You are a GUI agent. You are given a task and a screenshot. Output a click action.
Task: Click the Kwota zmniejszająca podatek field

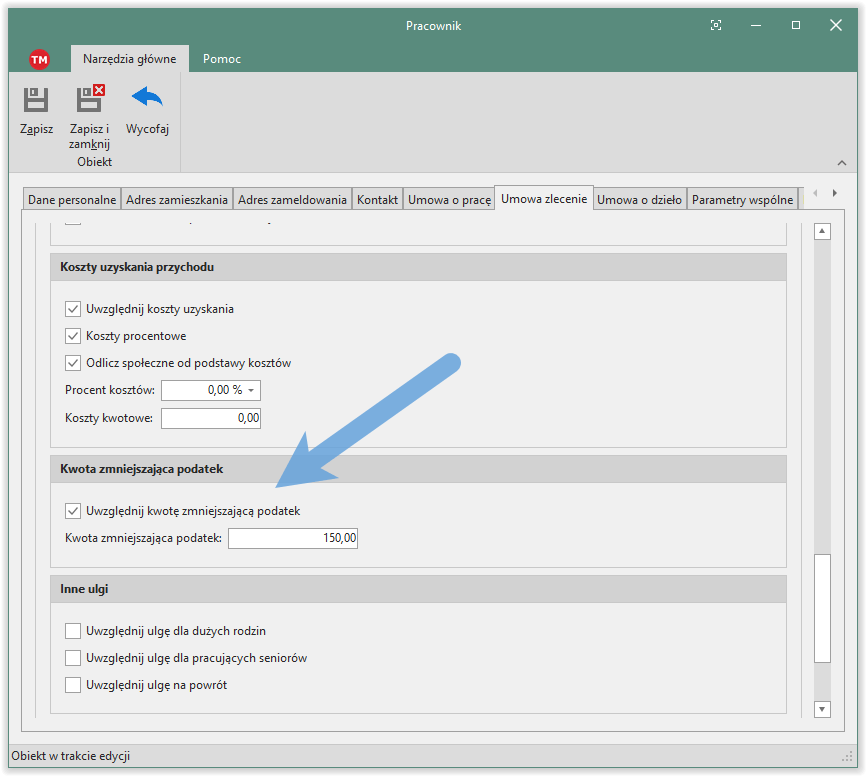[293, 539]
